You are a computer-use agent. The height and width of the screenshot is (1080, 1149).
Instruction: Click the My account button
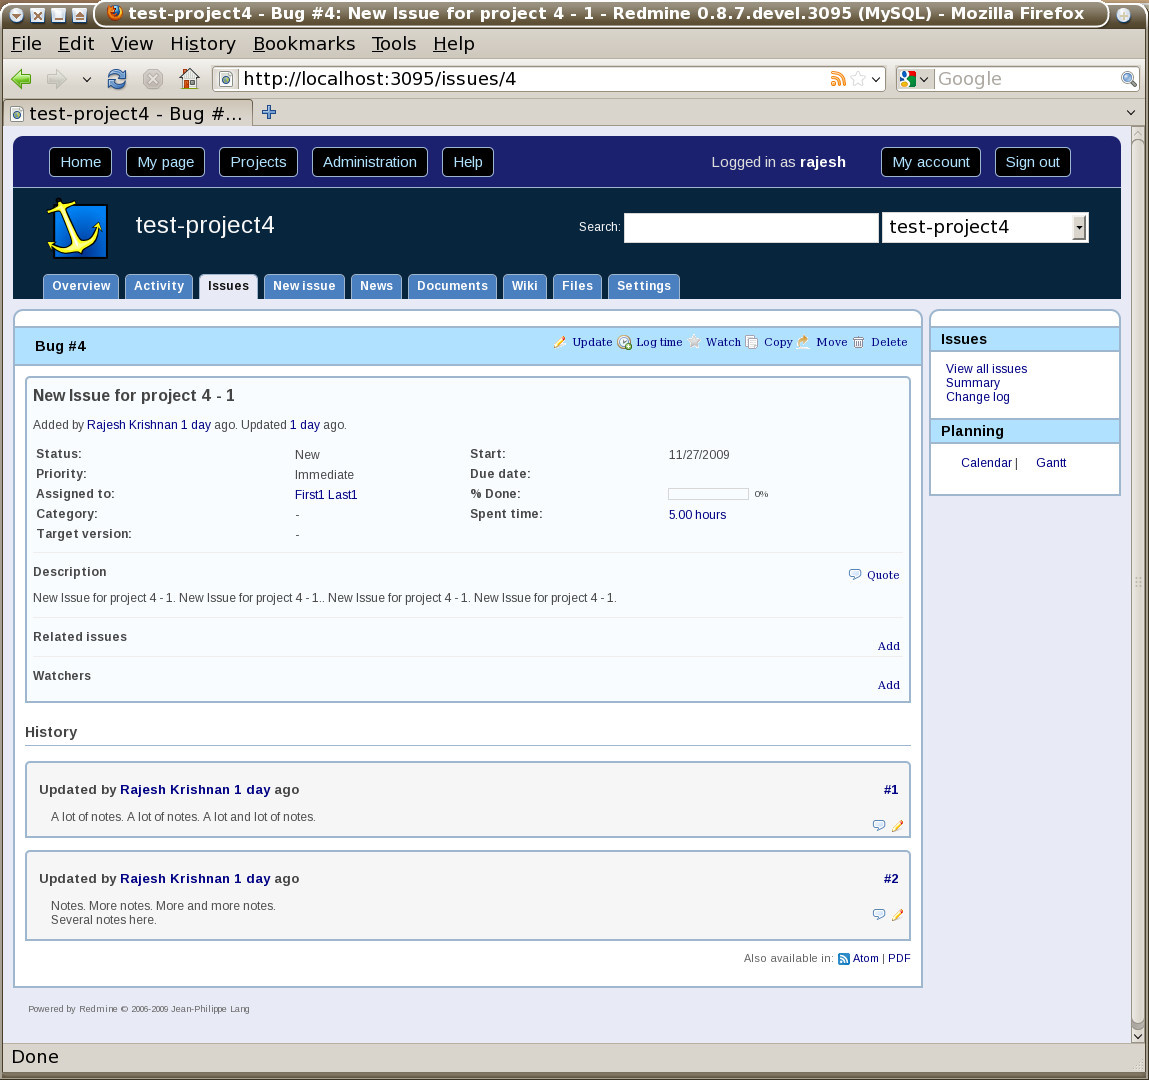click(x=931, y=162)
